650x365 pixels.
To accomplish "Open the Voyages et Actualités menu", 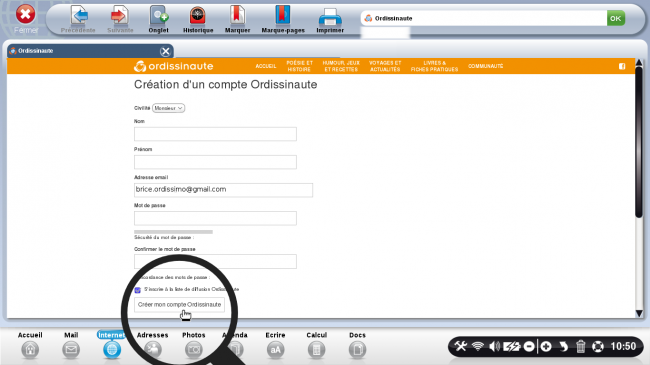I will pos(385,66).
